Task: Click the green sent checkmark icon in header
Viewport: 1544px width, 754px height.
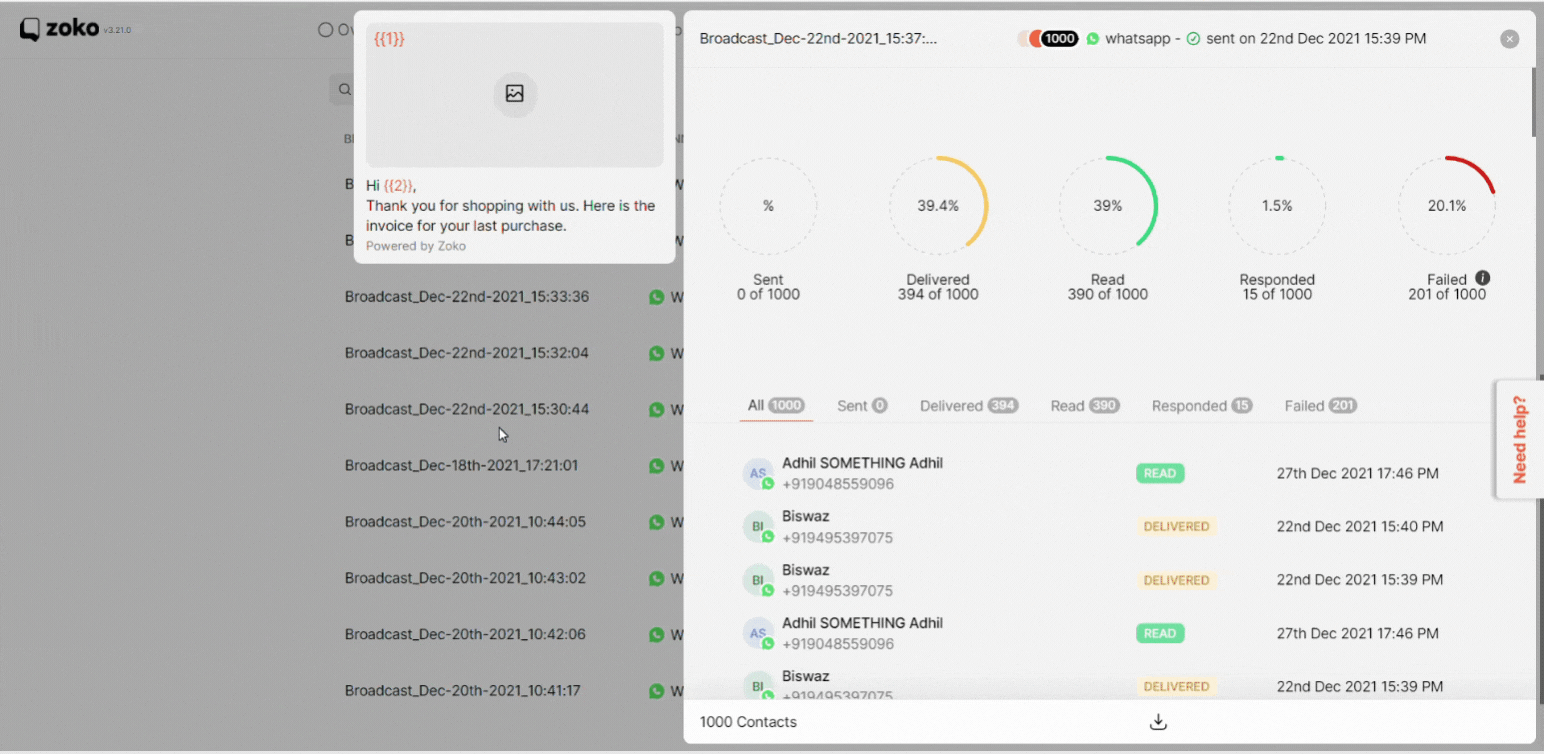Action: coord(1193,39)
